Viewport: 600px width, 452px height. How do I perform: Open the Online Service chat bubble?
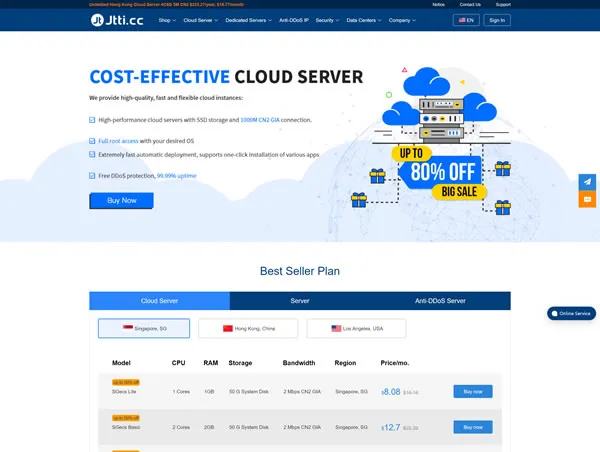[x=571, y=313]
